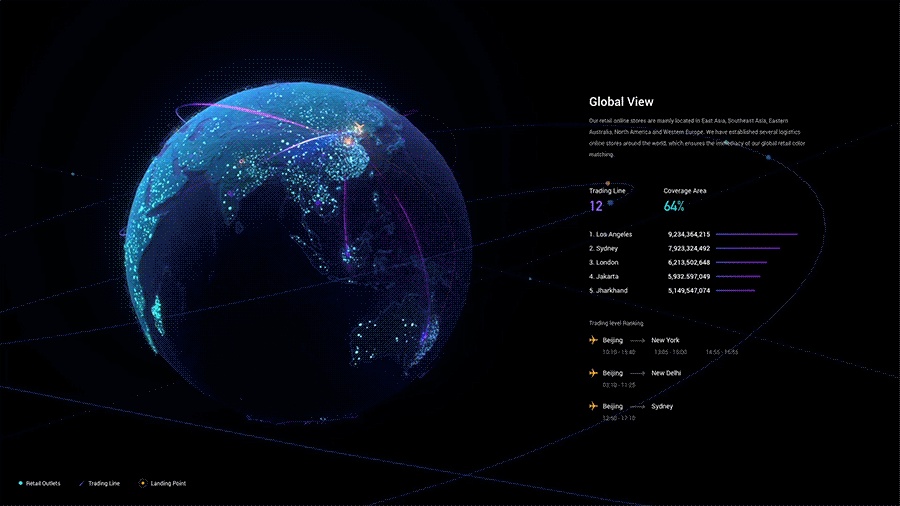Viewport: 900px width, 506px height.
Task: Click the New Delhi destination label
Action: click(666, 373)
